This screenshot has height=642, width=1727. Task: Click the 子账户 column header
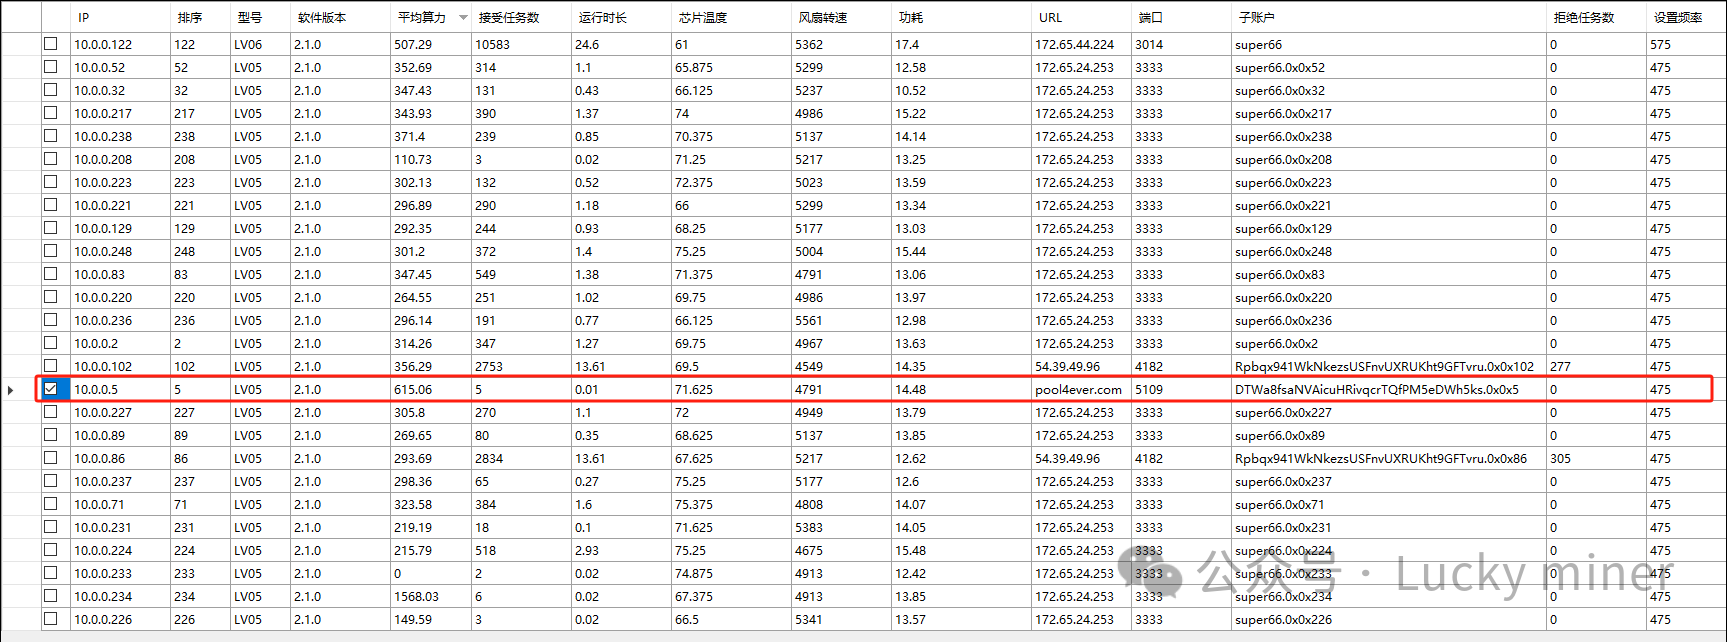point(1256,18)
